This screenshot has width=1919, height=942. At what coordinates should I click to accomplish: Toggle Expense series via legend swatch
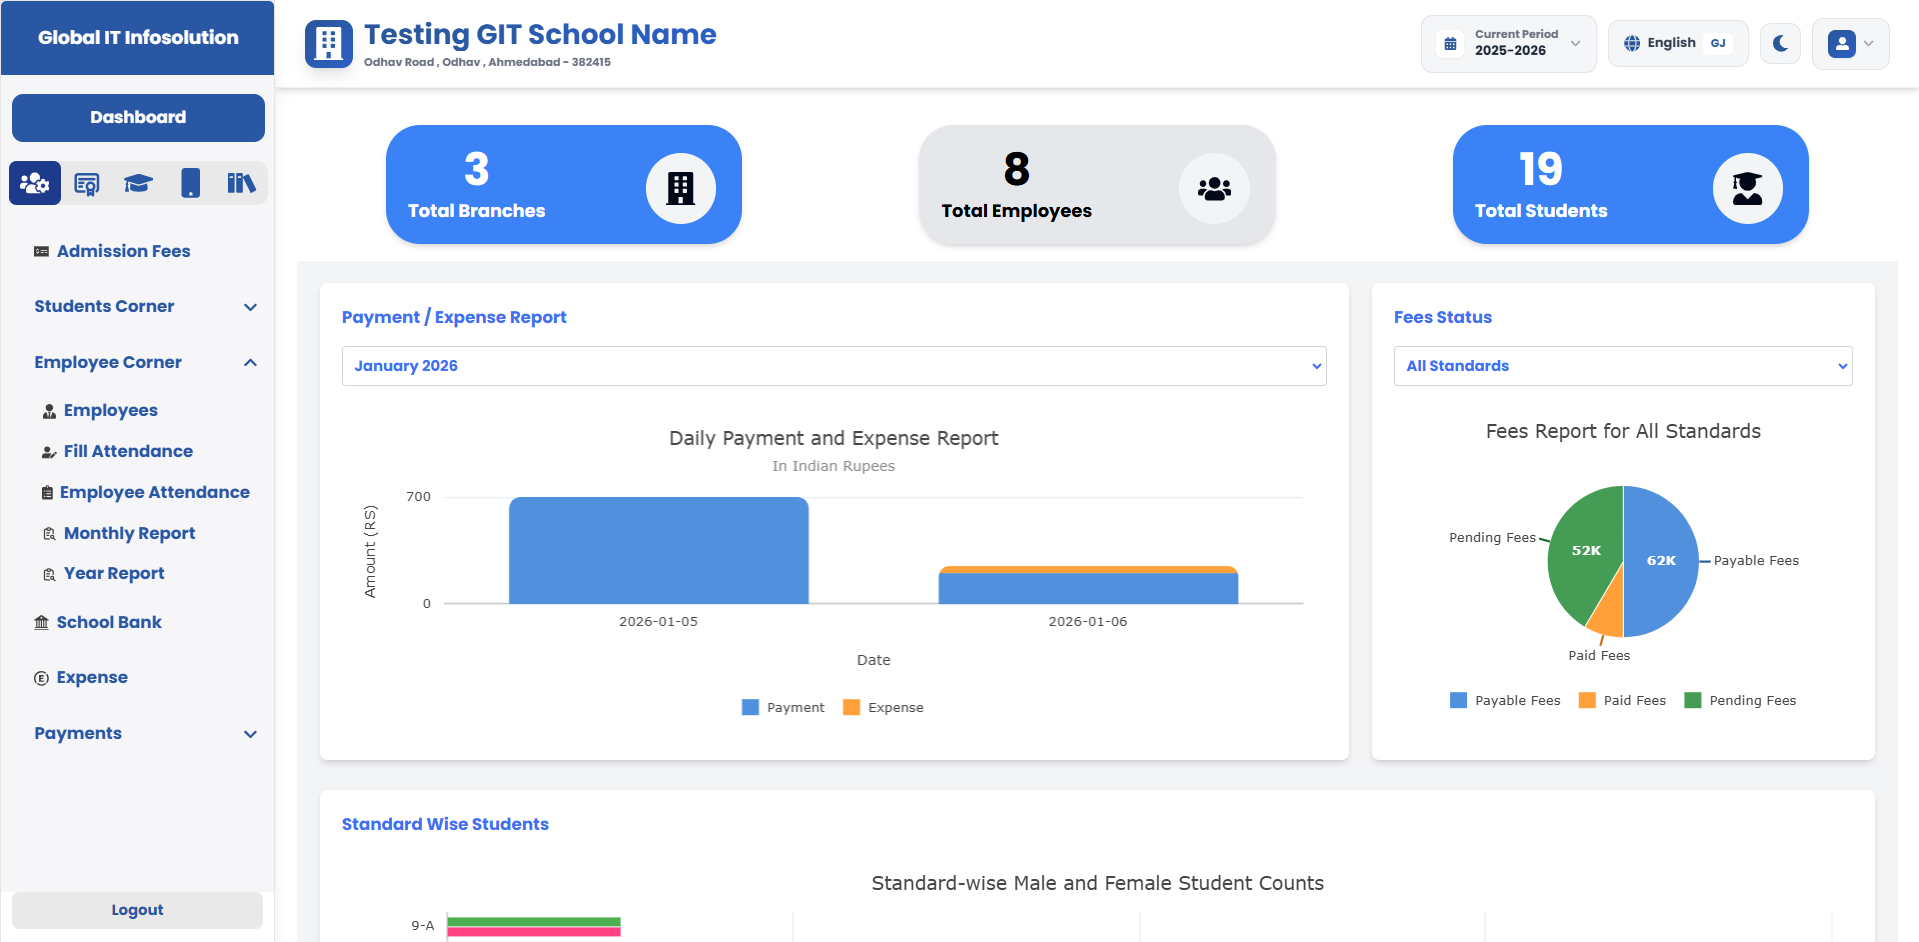pyautogui.click(x=851, y=707)
